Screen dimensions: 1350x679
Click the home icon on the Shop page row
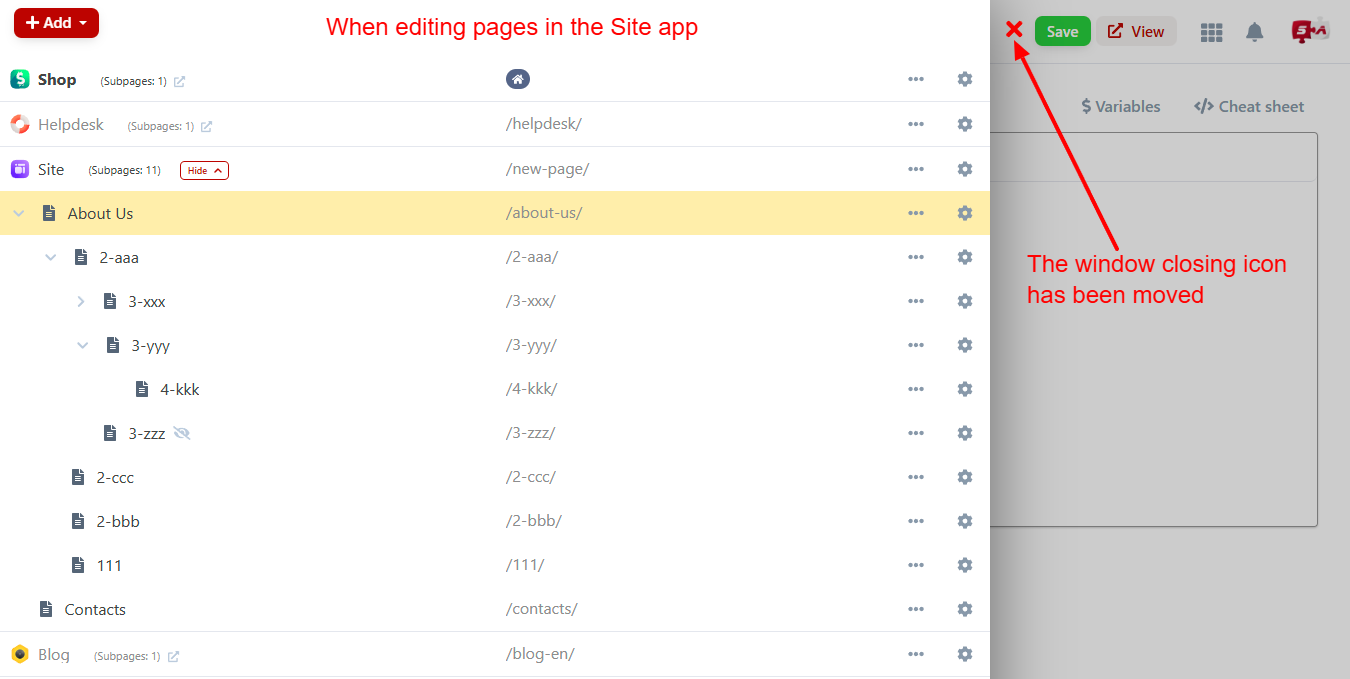coord(518,78)
